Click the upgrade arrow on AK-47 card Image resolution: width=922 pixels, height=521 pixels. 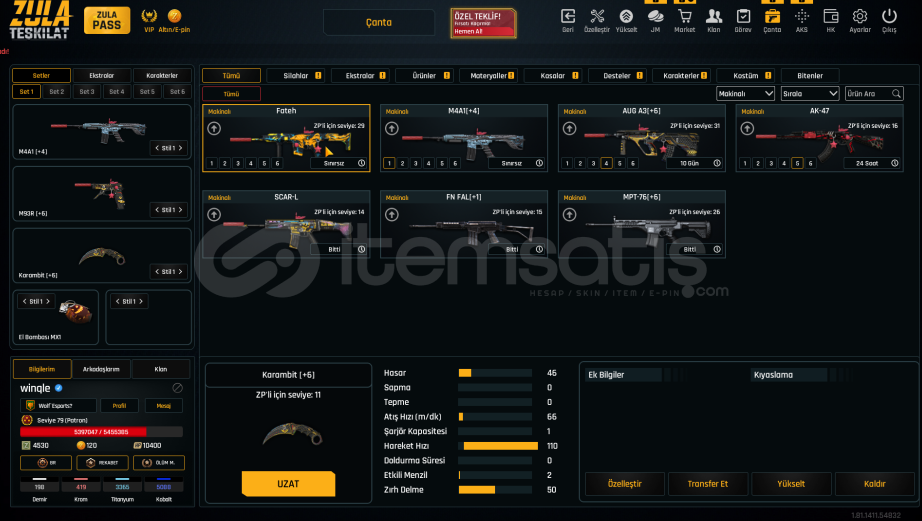tap(747, 128)
